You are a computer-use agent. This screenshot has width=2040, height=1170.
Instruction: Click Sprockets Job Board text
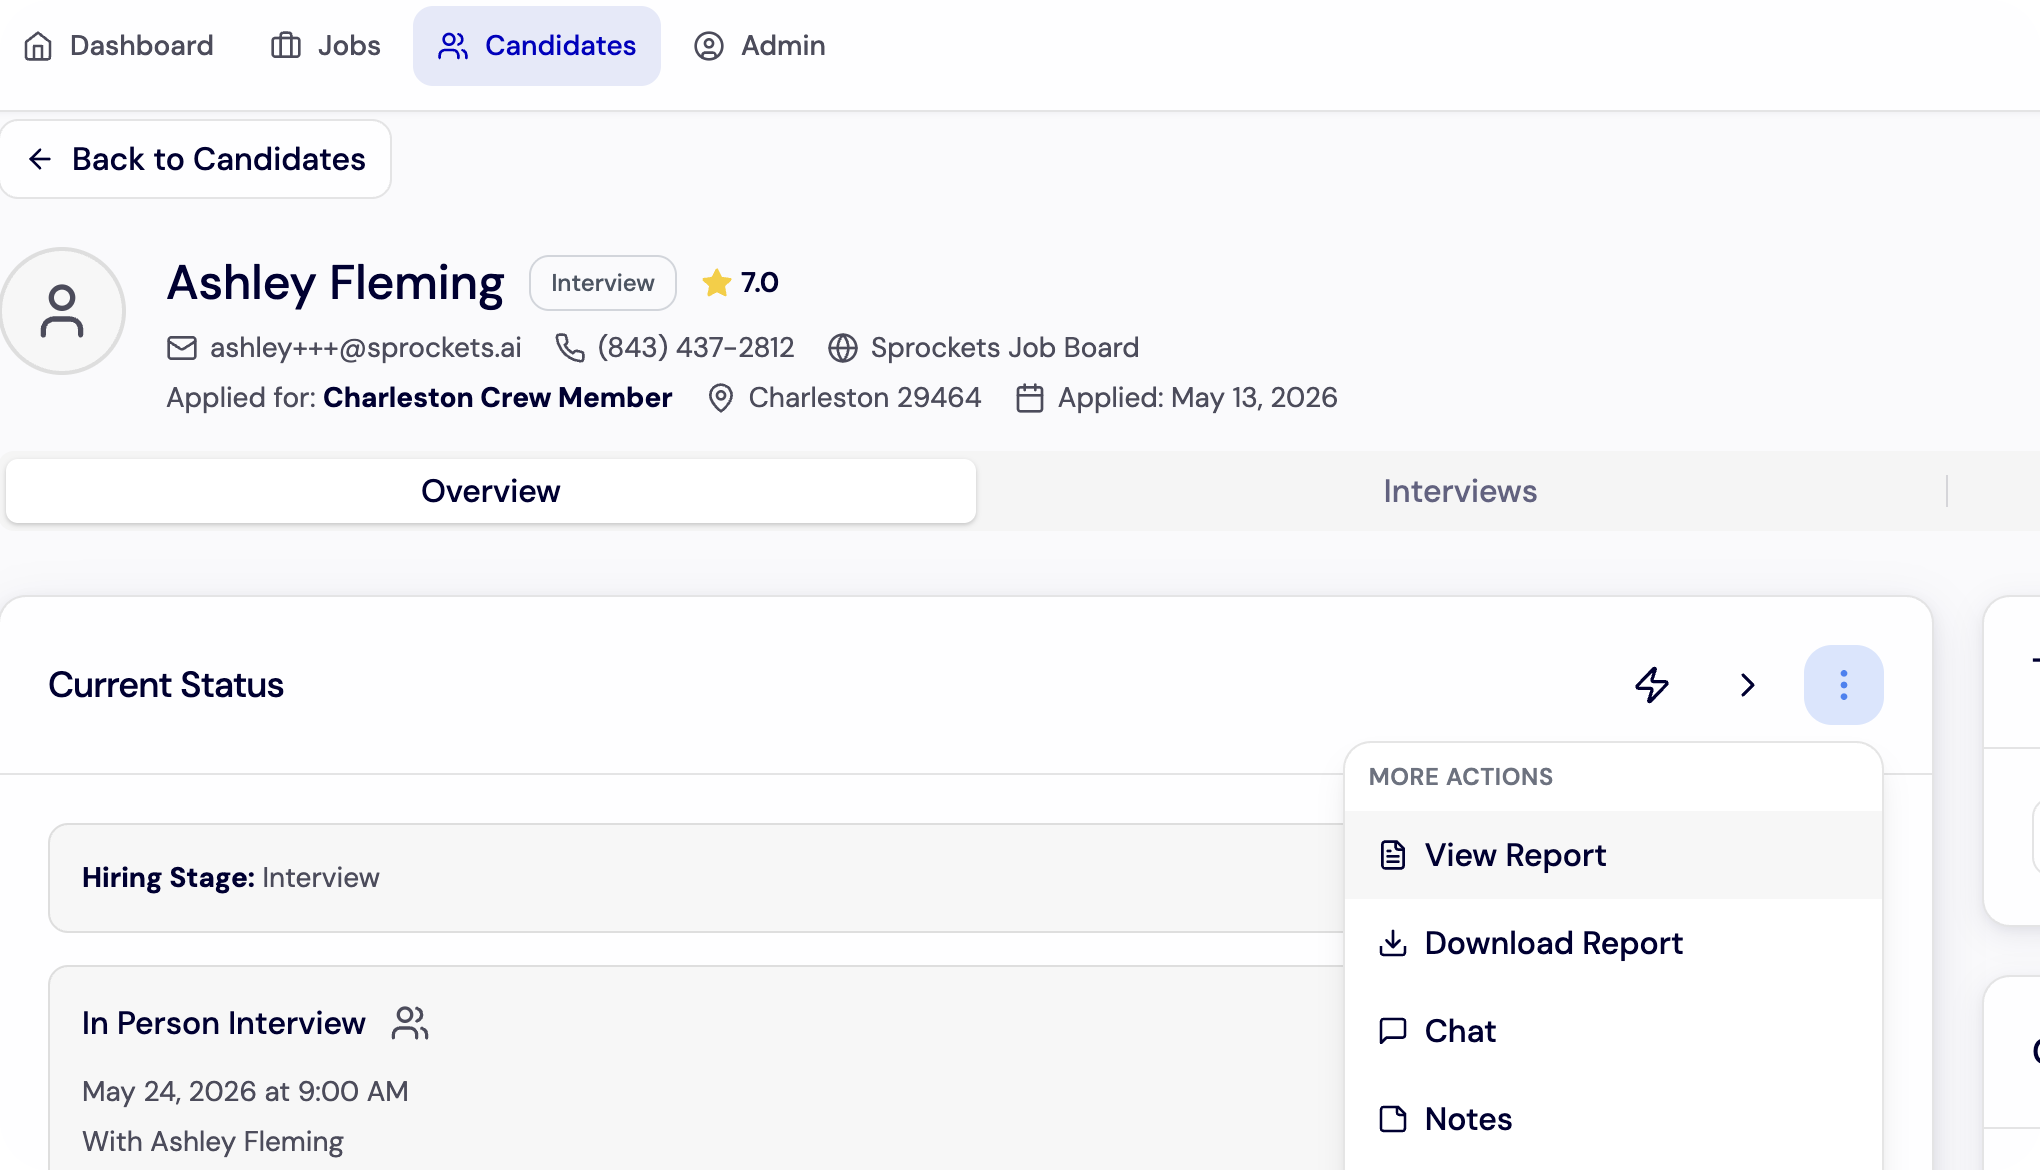(x=1004, y=348)
